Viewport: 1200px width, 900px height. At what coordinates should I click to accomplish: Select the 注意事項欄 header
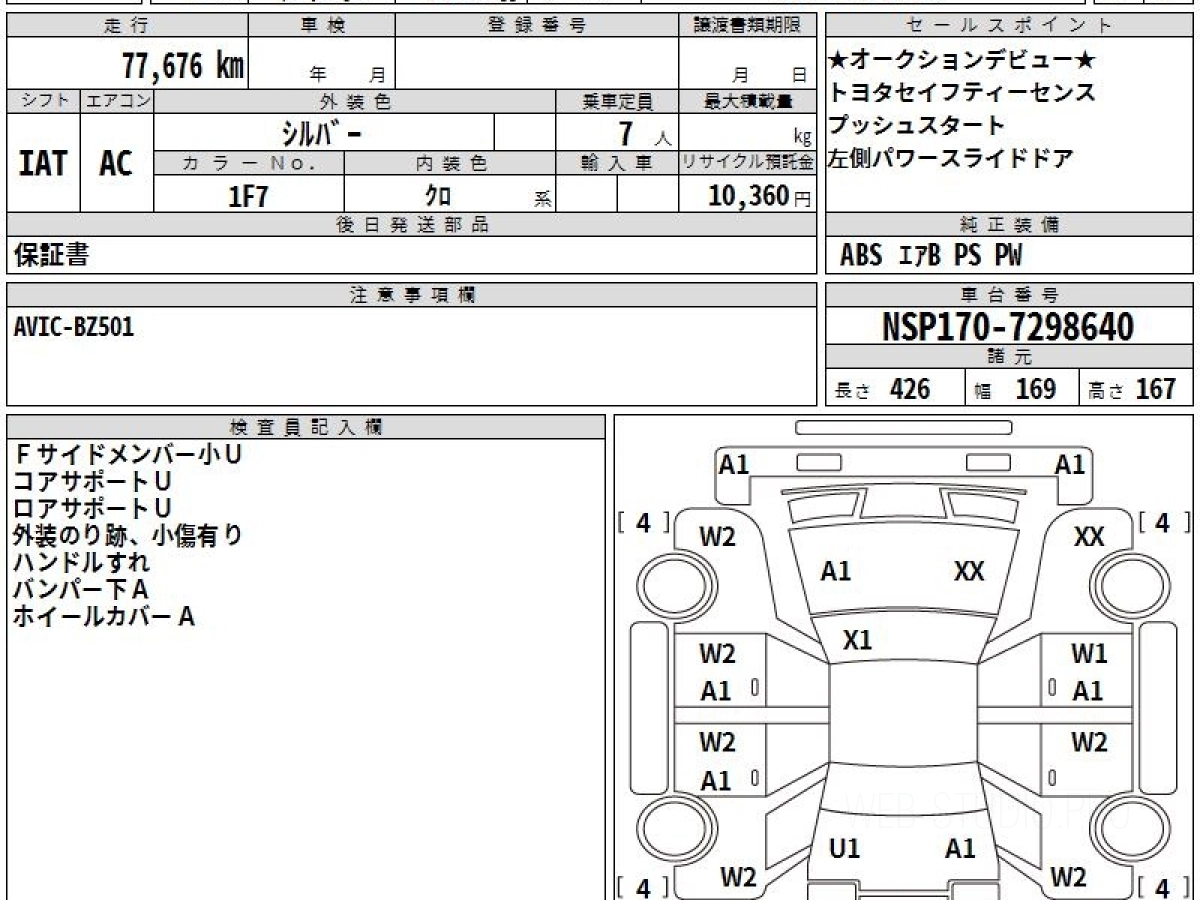tap(412, 295)
